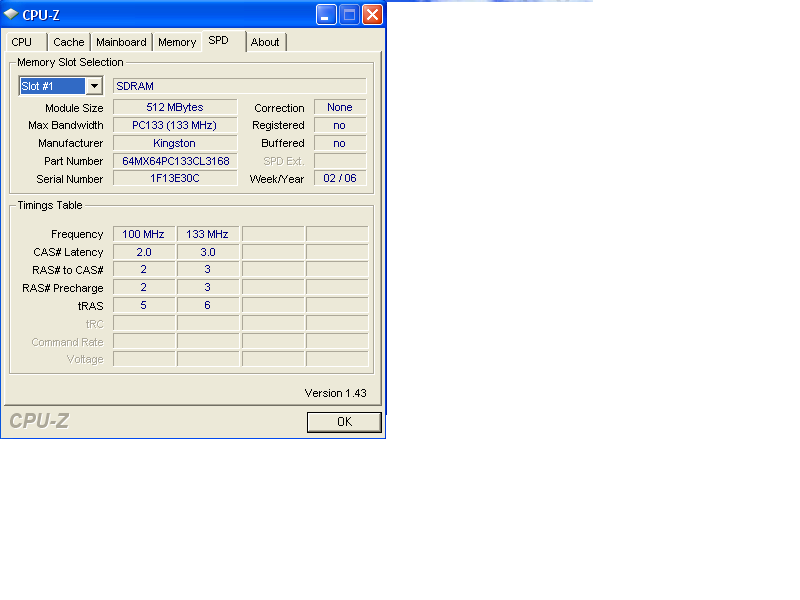Click the Max Bandwidth label
Viewport: 800px width, 600px height.
coord(66,126)
